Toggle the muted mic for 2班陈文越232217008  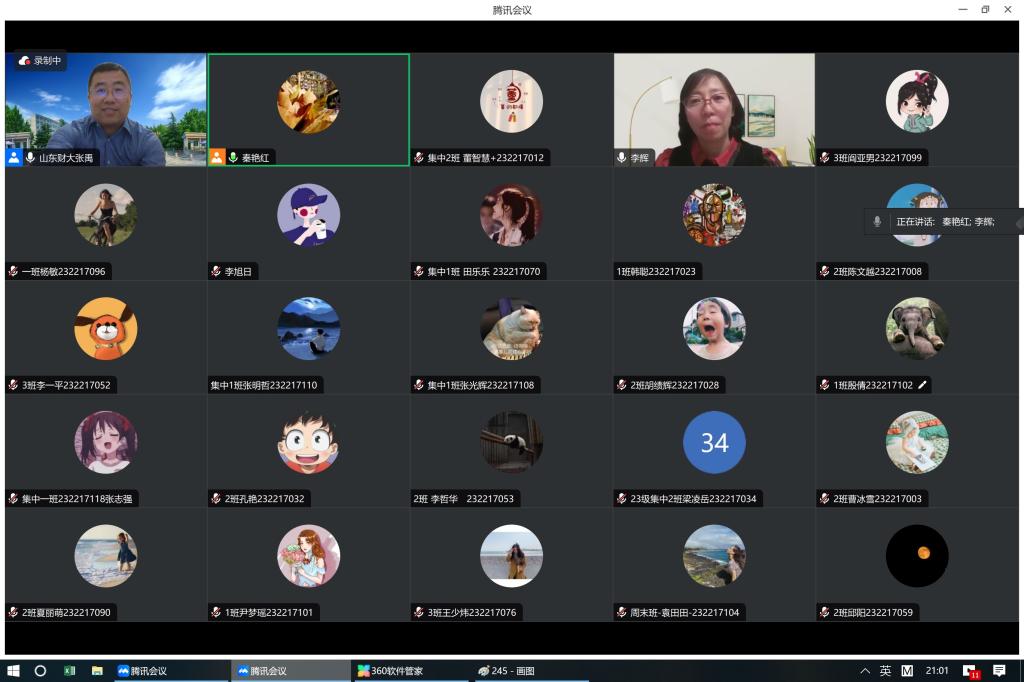(x=825, y=272)
